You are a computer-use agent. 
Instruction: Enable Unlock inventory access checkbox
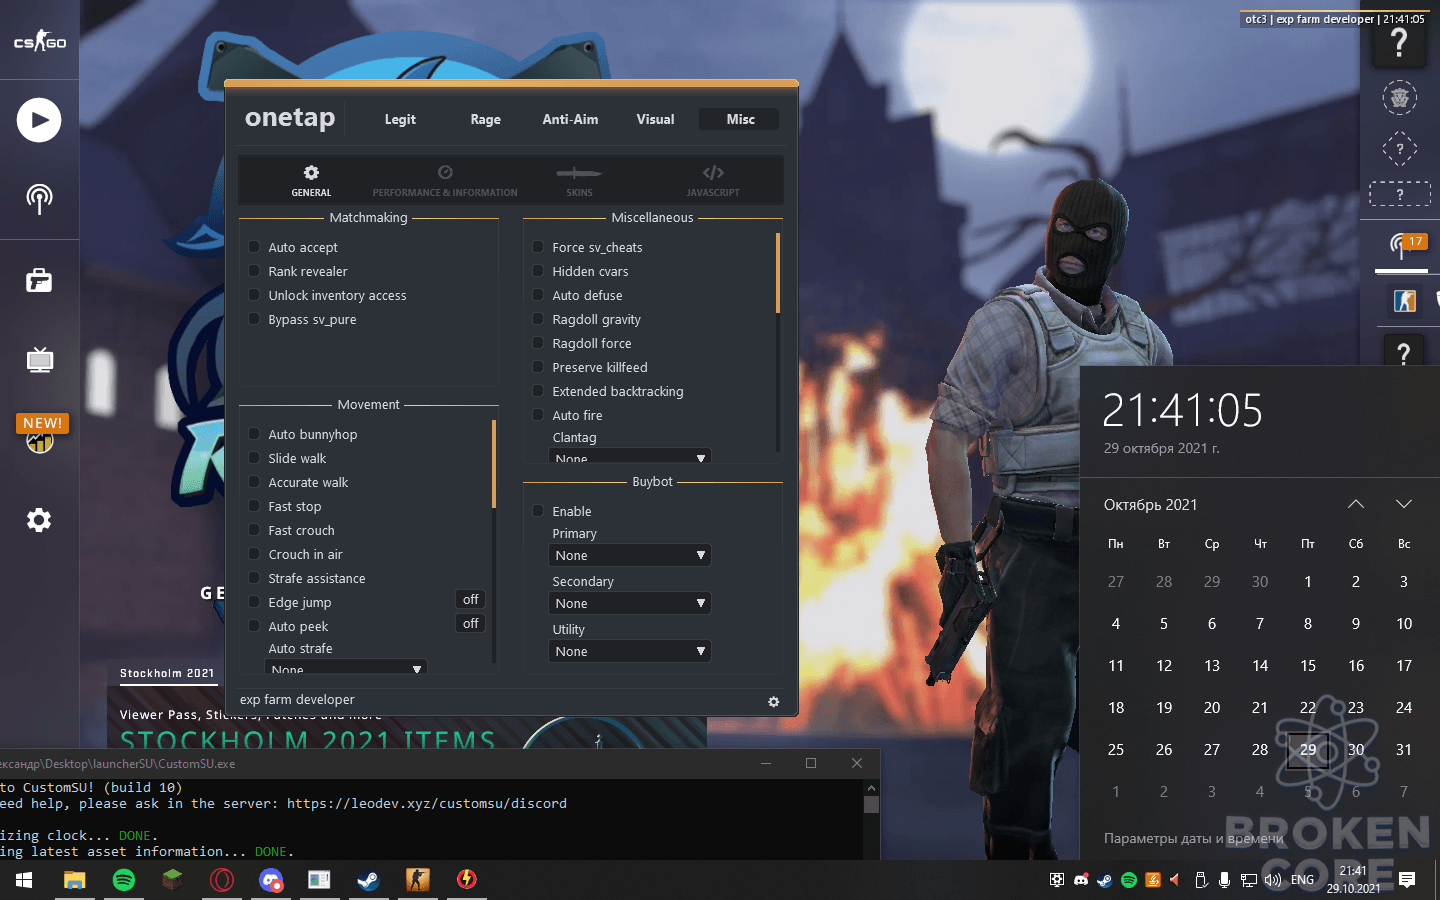pyautogui.click(x=254, y=295)
